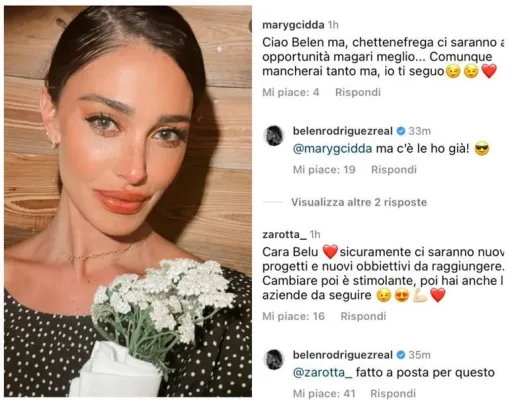
Task: Click red heart in marygcidda's comment
Action: pos(489,71)
